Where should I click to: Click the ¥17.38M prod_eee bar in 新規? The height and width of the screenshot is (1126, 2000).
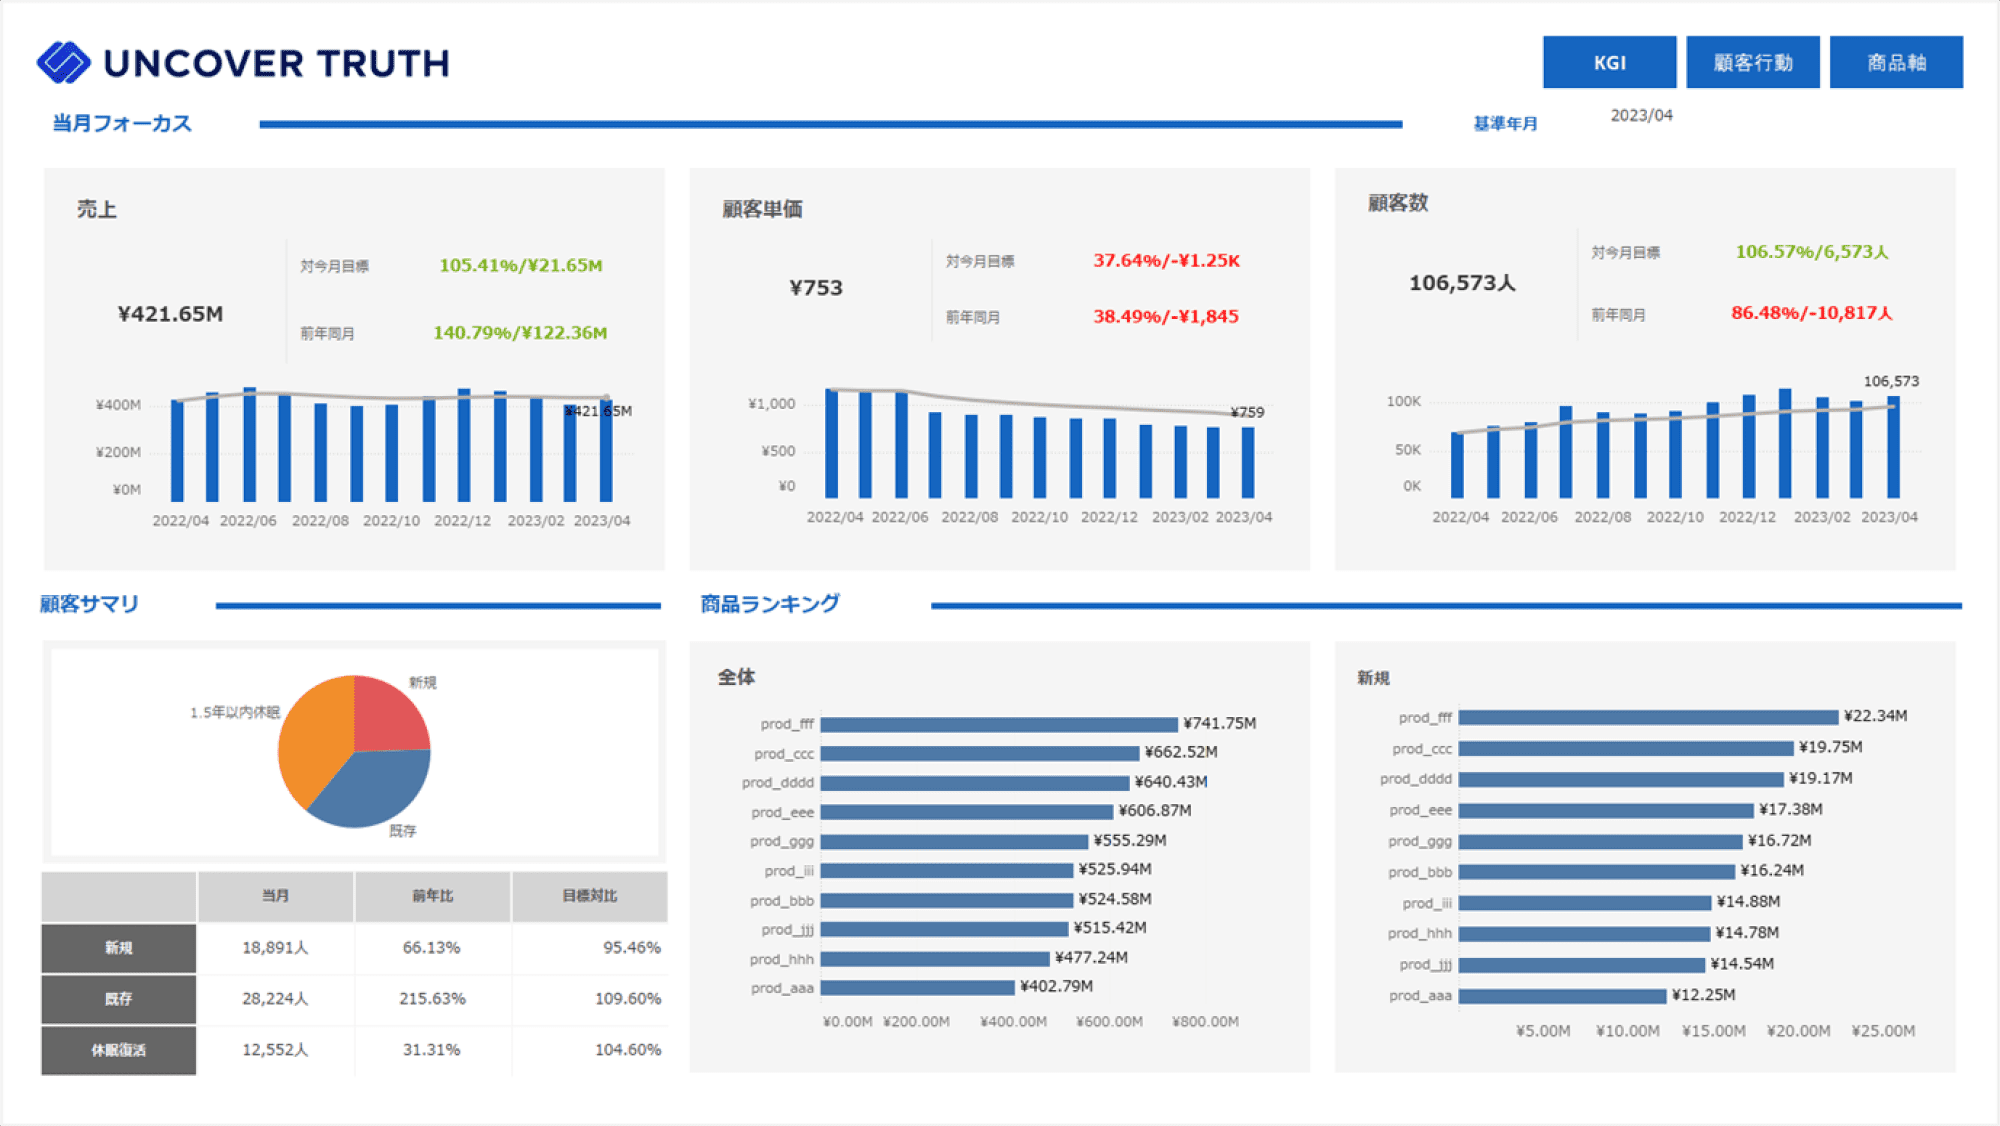(x=1606, y=810)
